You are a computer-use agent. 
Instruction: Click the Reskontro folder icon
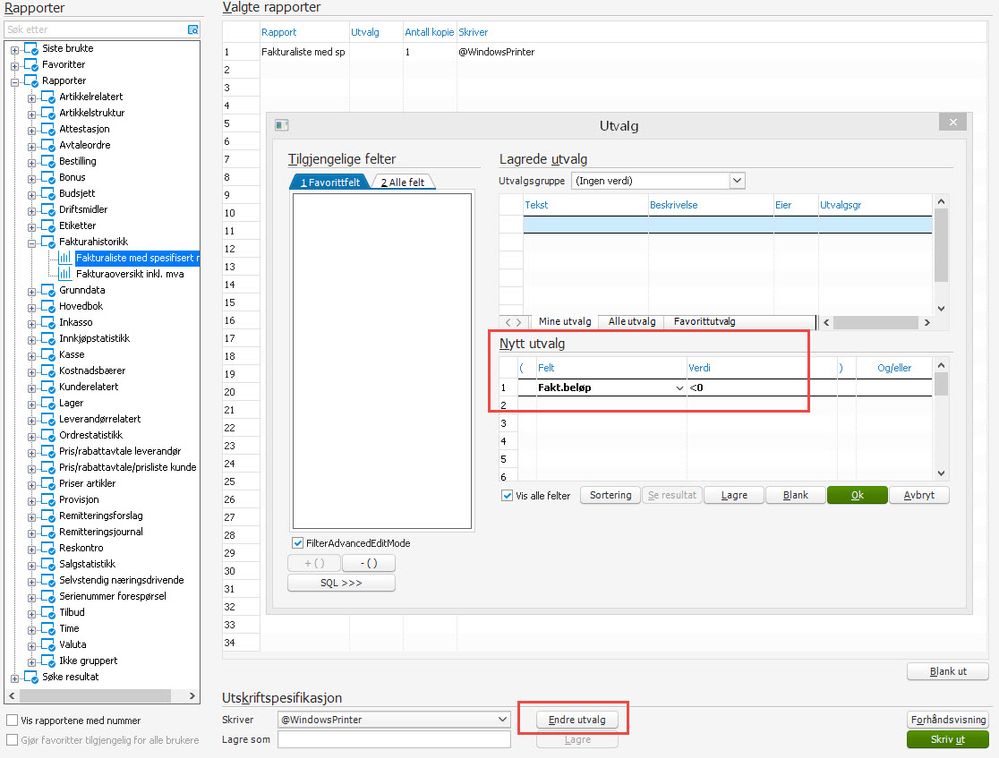[x=48, y=548]
